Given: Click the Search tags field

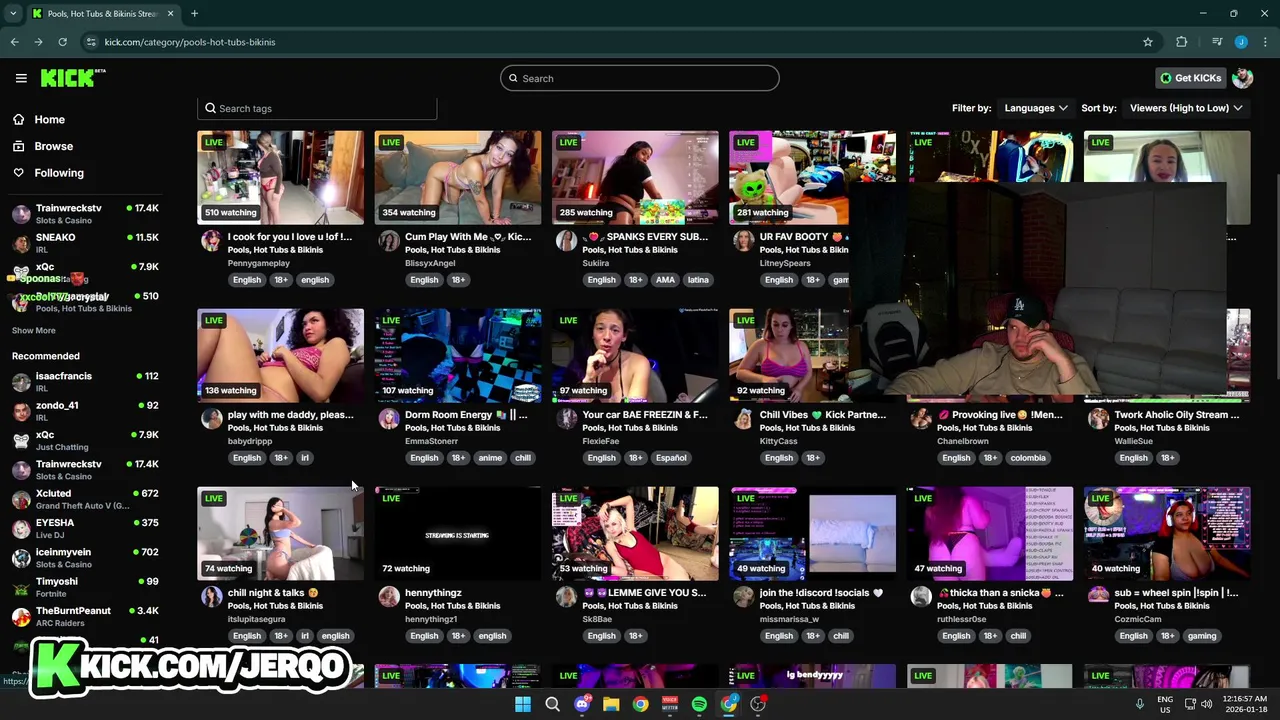Looking at the screenshot, I should click(x=318, y=108).
